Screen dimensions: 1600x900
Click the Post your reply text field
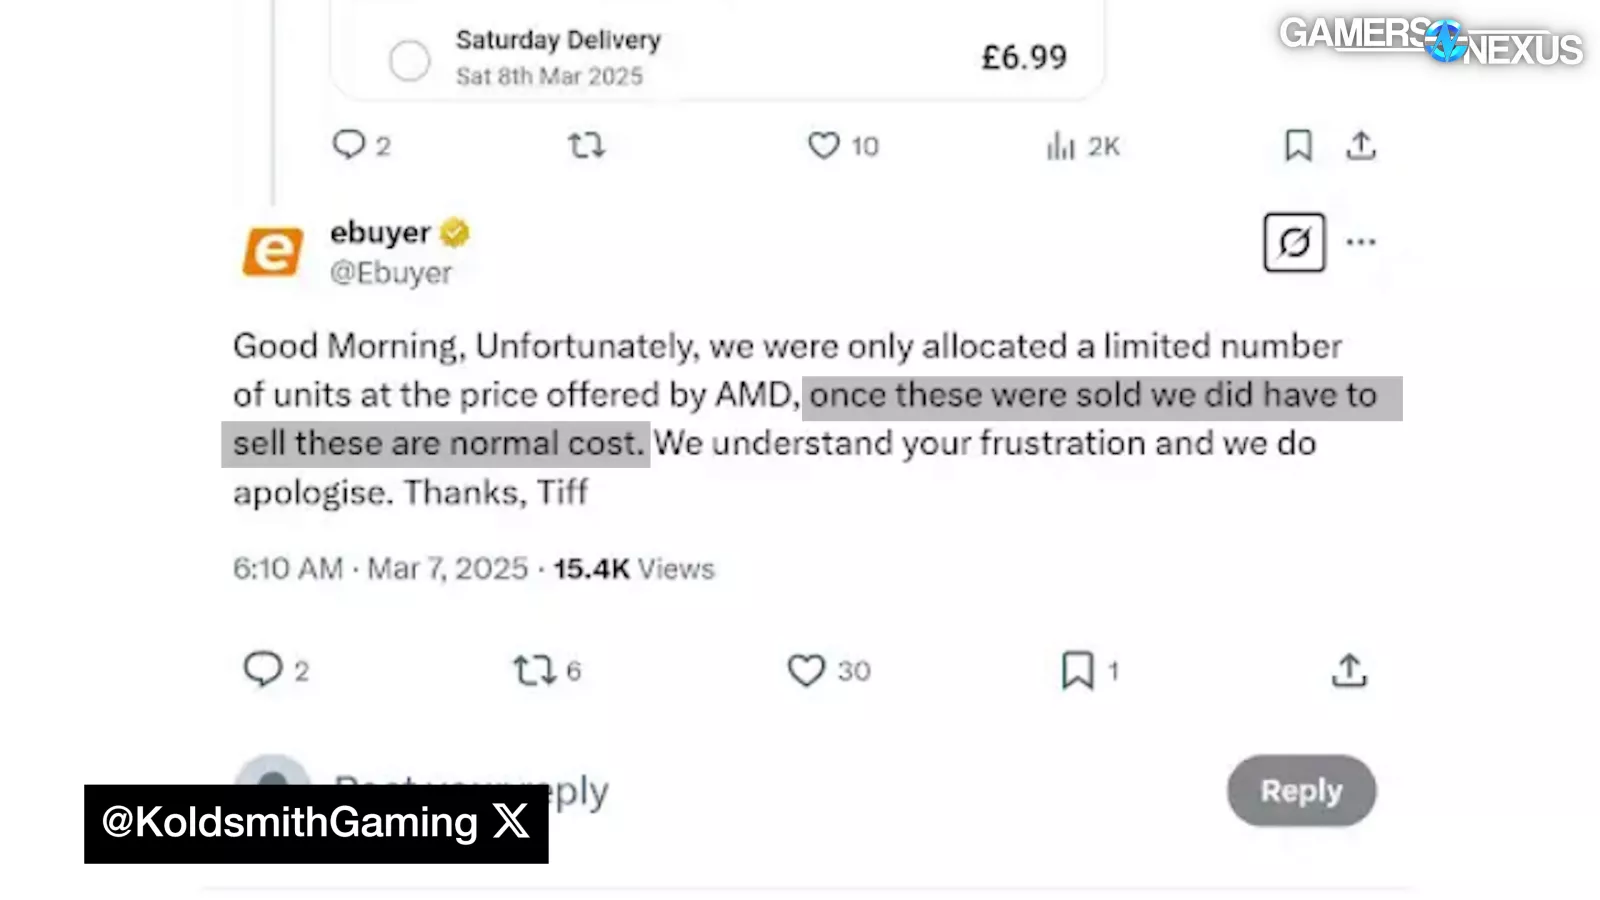coord(700,791)
